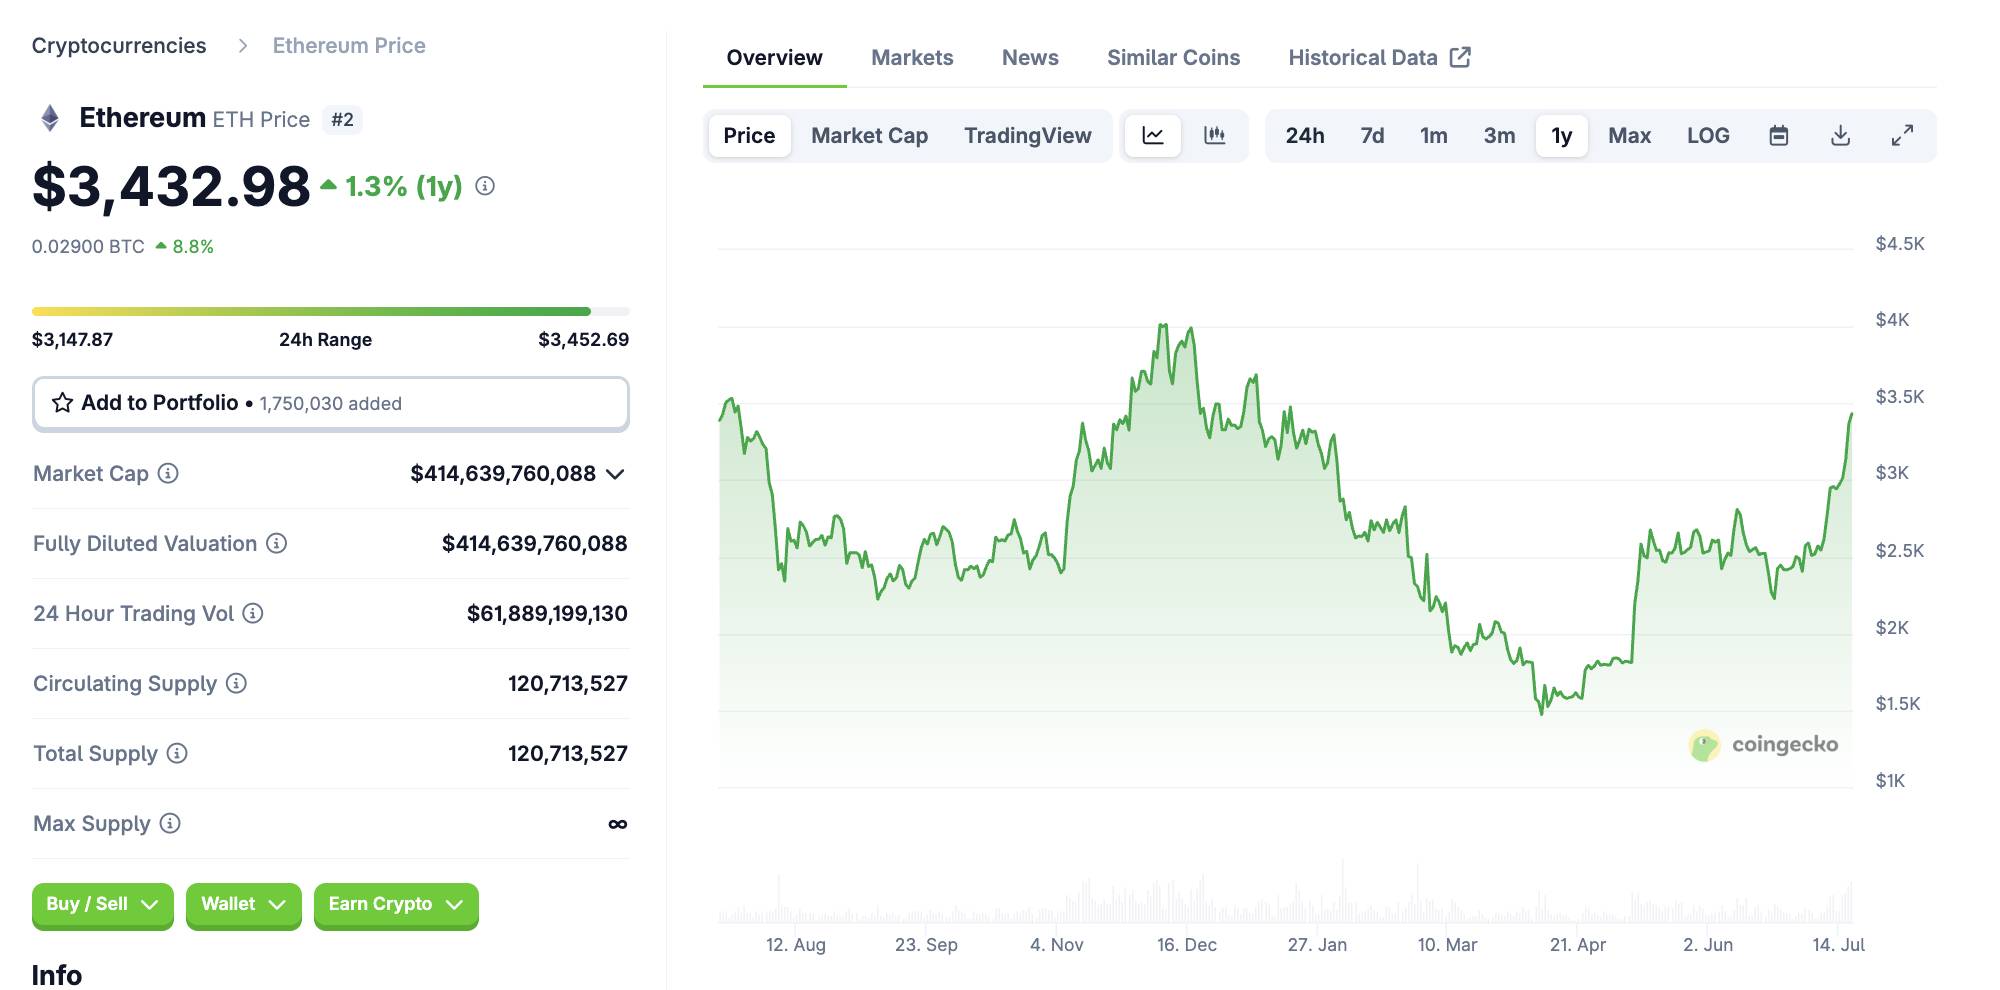Select the 1m time range
This screenshot has width=2000, height=990.
tap(1434, 136)
